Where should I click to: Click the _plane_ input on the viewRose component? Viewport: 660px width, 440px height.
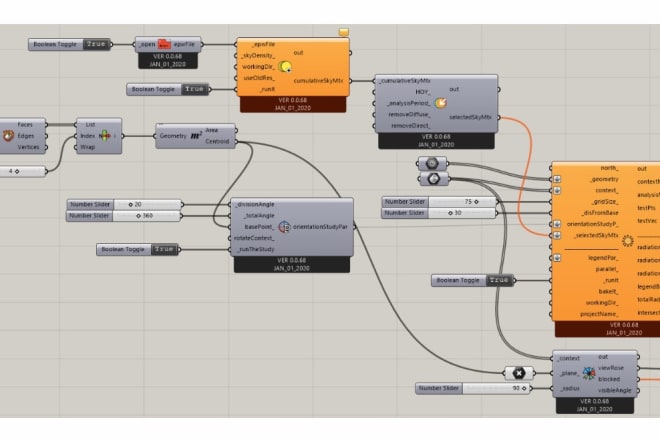570,373
